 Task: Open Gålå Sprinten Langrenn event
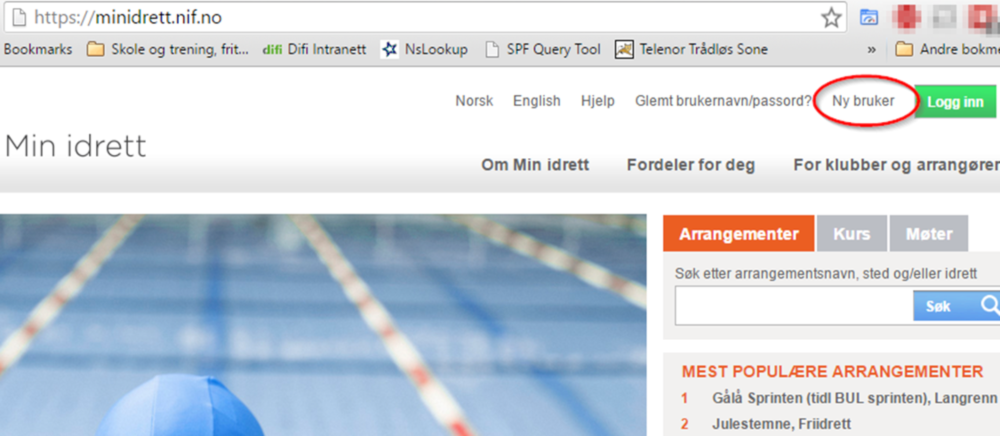(855, 398)
